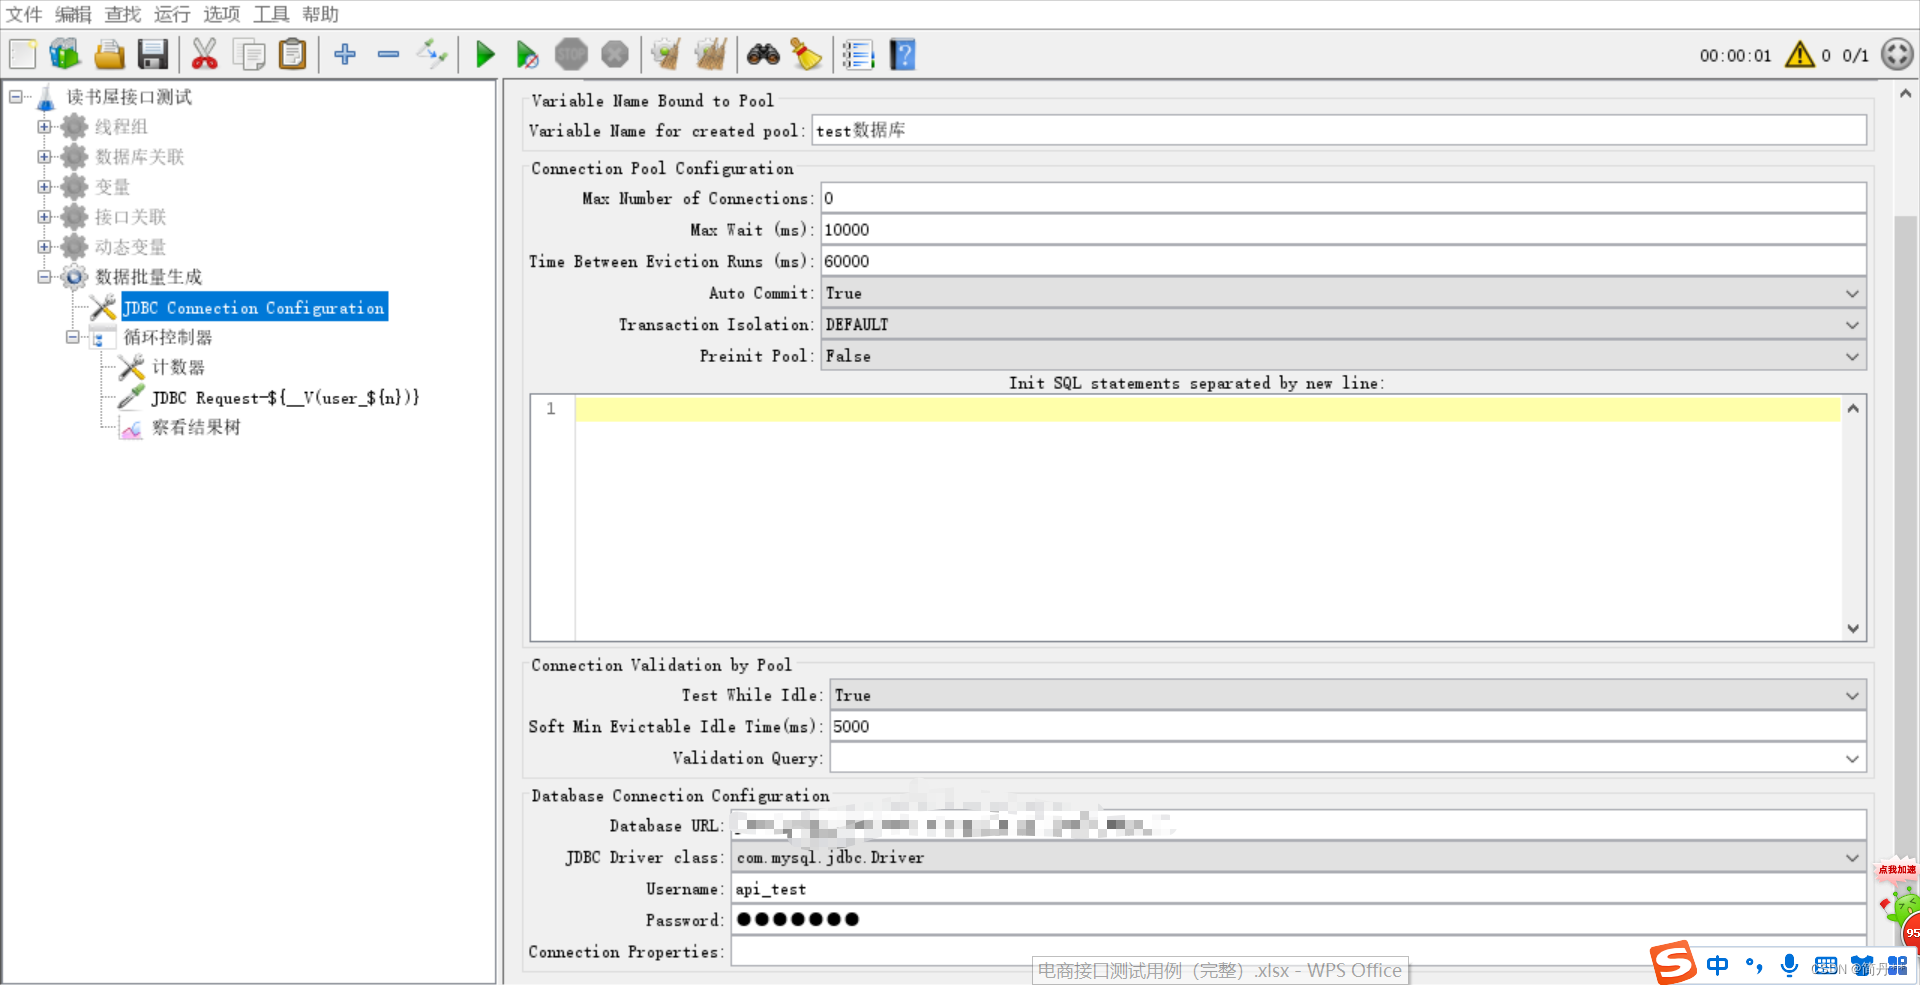Paste element with clipboard icon
The image size is (1920, 985).
(x=292, y=54)
